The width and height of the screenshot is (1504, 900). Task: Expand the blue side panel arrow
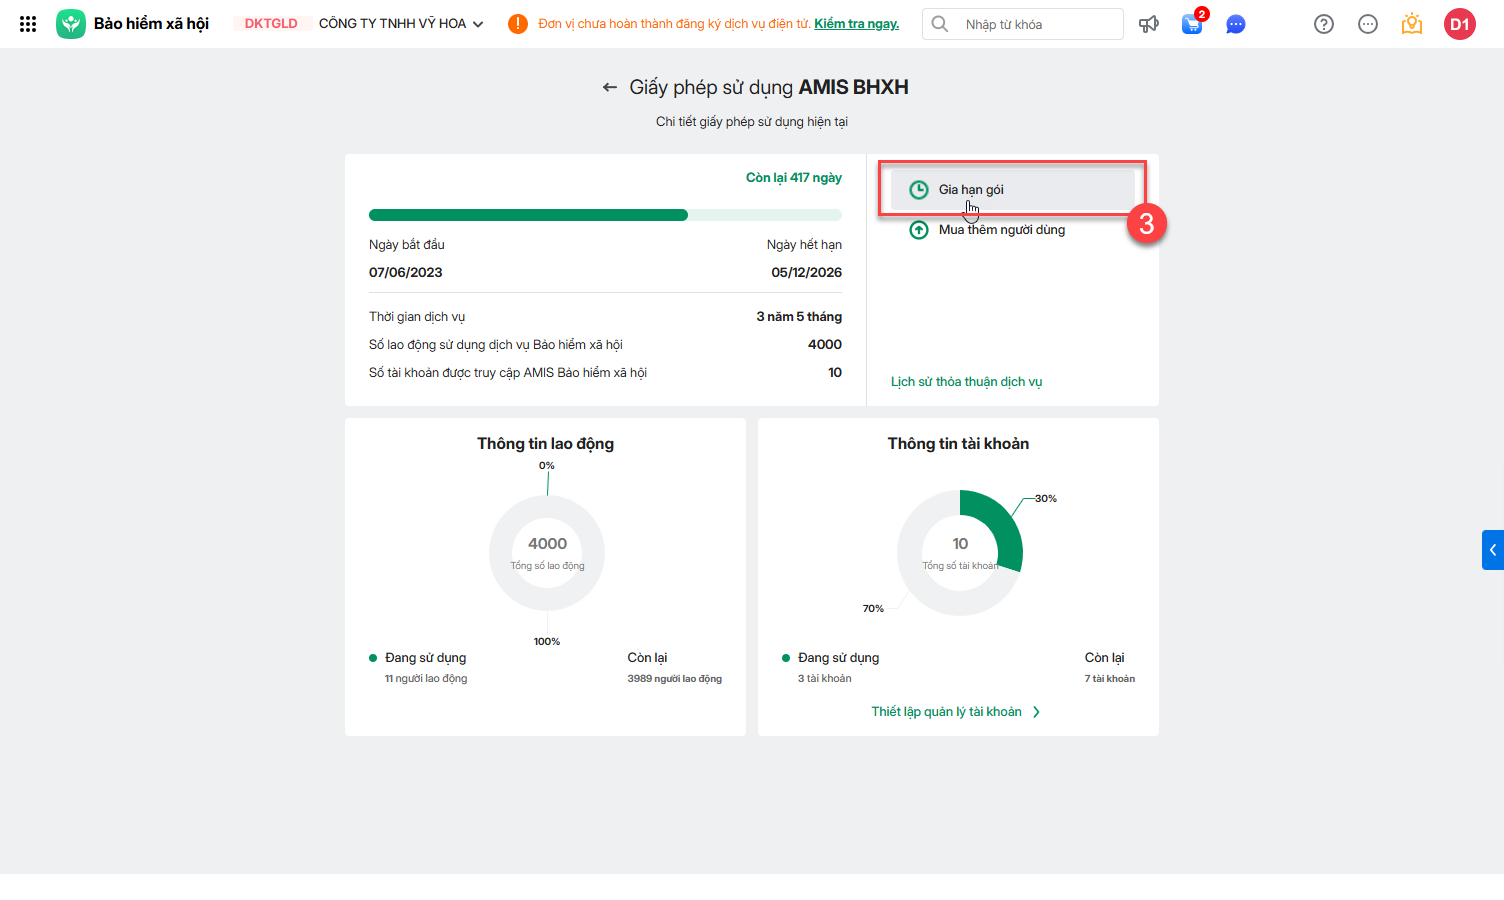point(1493,550)
